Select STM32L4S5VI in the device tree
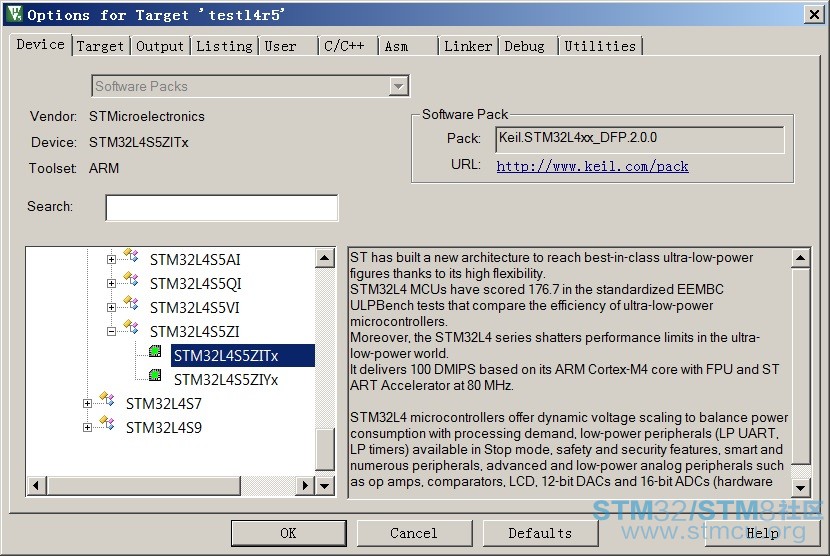The image size is (830, 556). coord(195,308)
